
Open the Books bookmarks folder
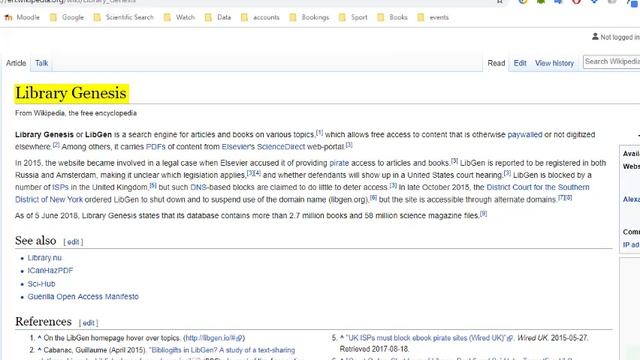point(392,18)
